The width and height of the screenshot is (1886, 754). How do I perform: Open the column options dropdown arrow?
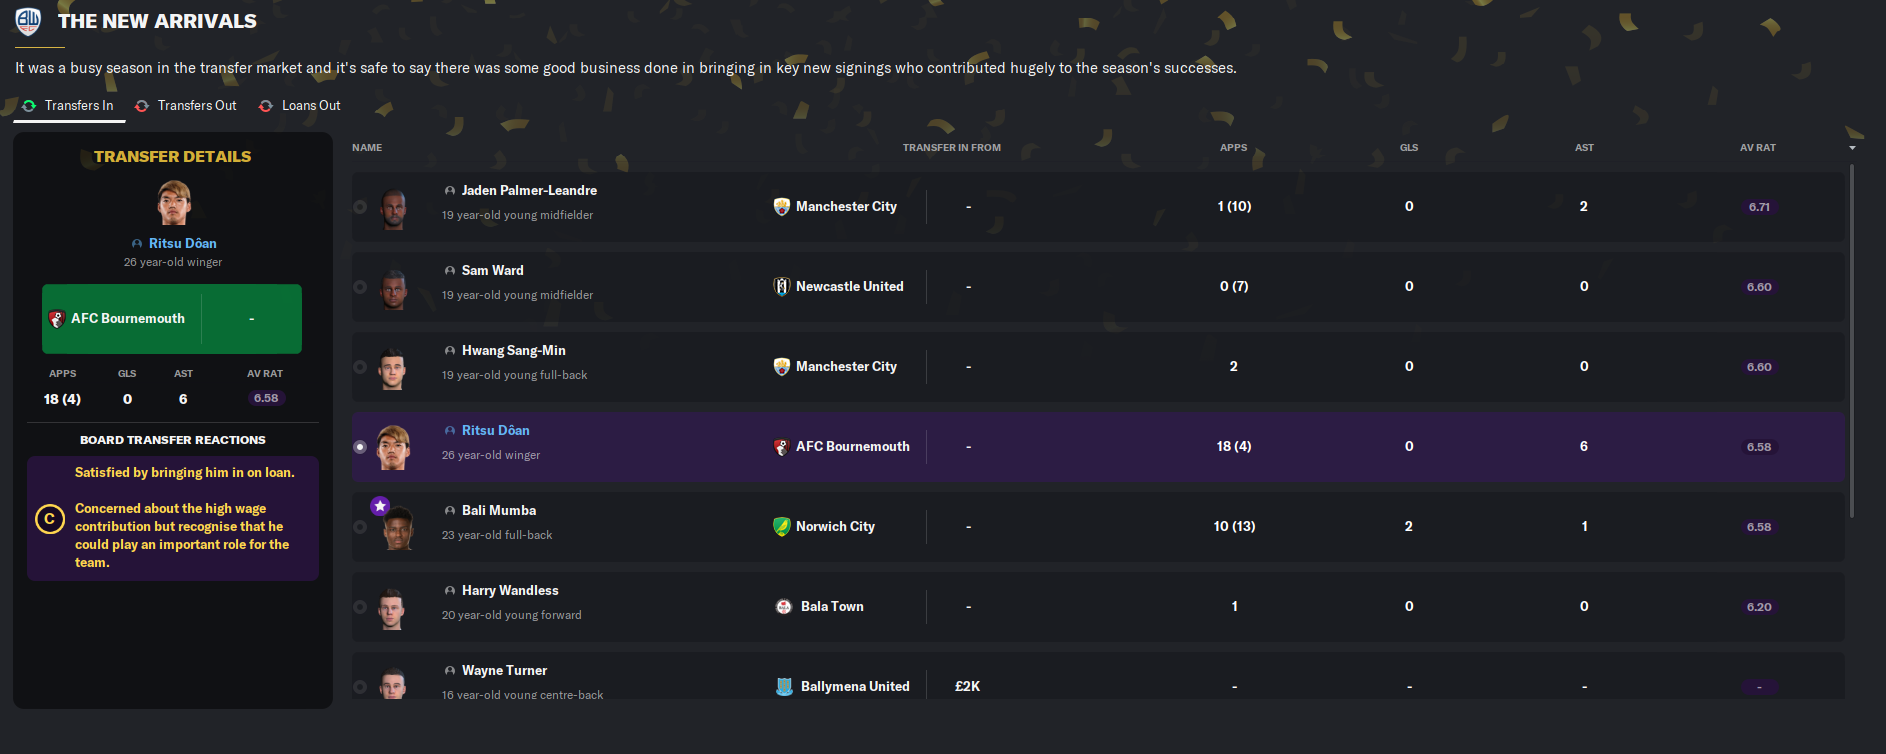(x=1852, y=148)
